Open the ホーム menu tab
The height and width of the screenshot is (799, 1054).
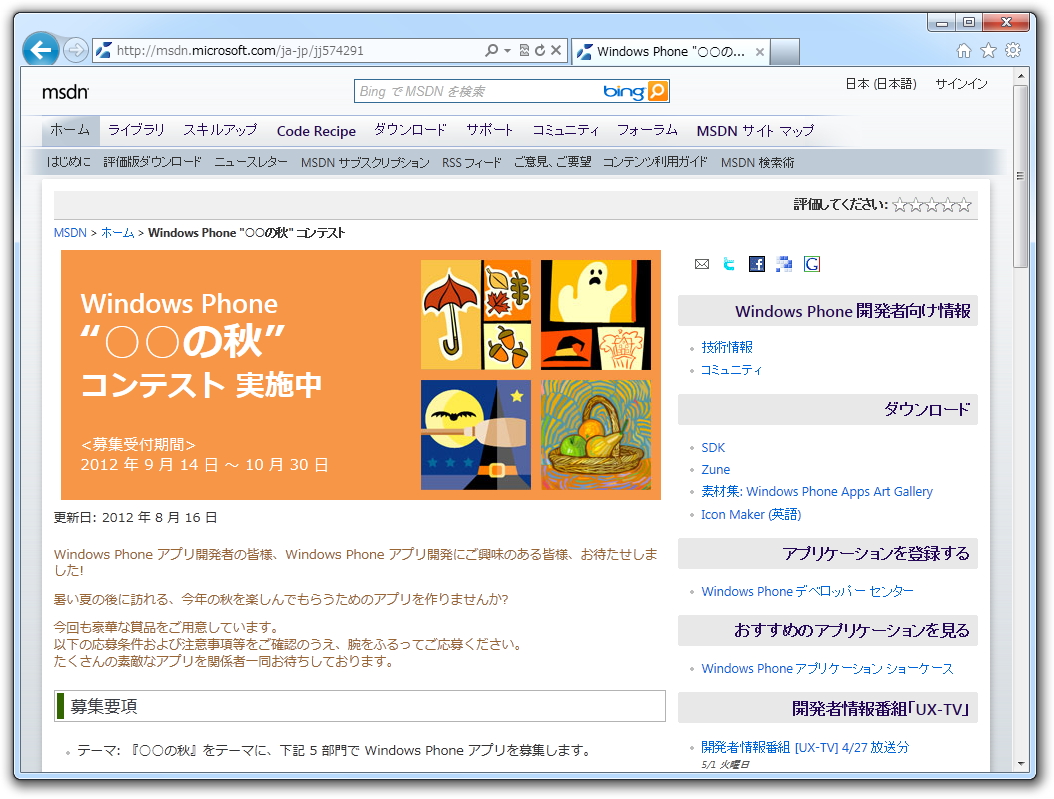(70, 130)
